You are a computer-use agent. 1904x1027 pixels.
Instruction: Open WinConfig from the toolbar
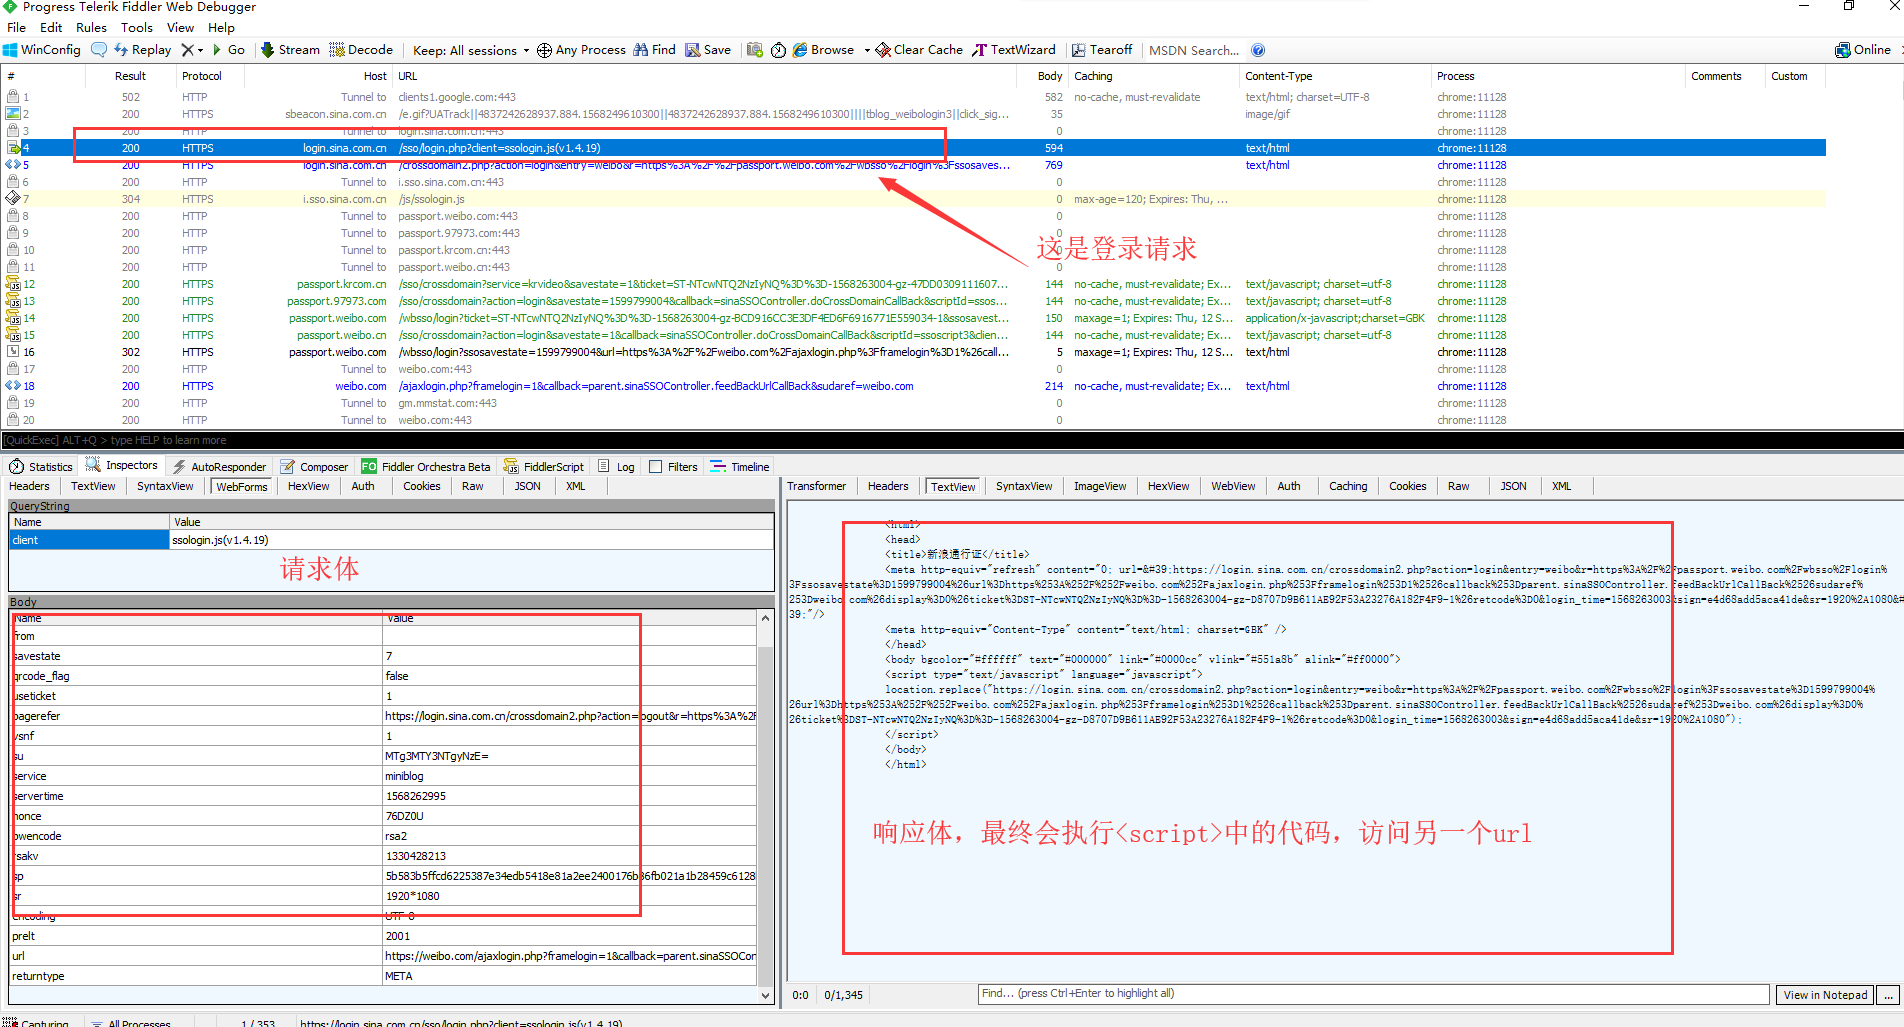[x=42, y=50]
